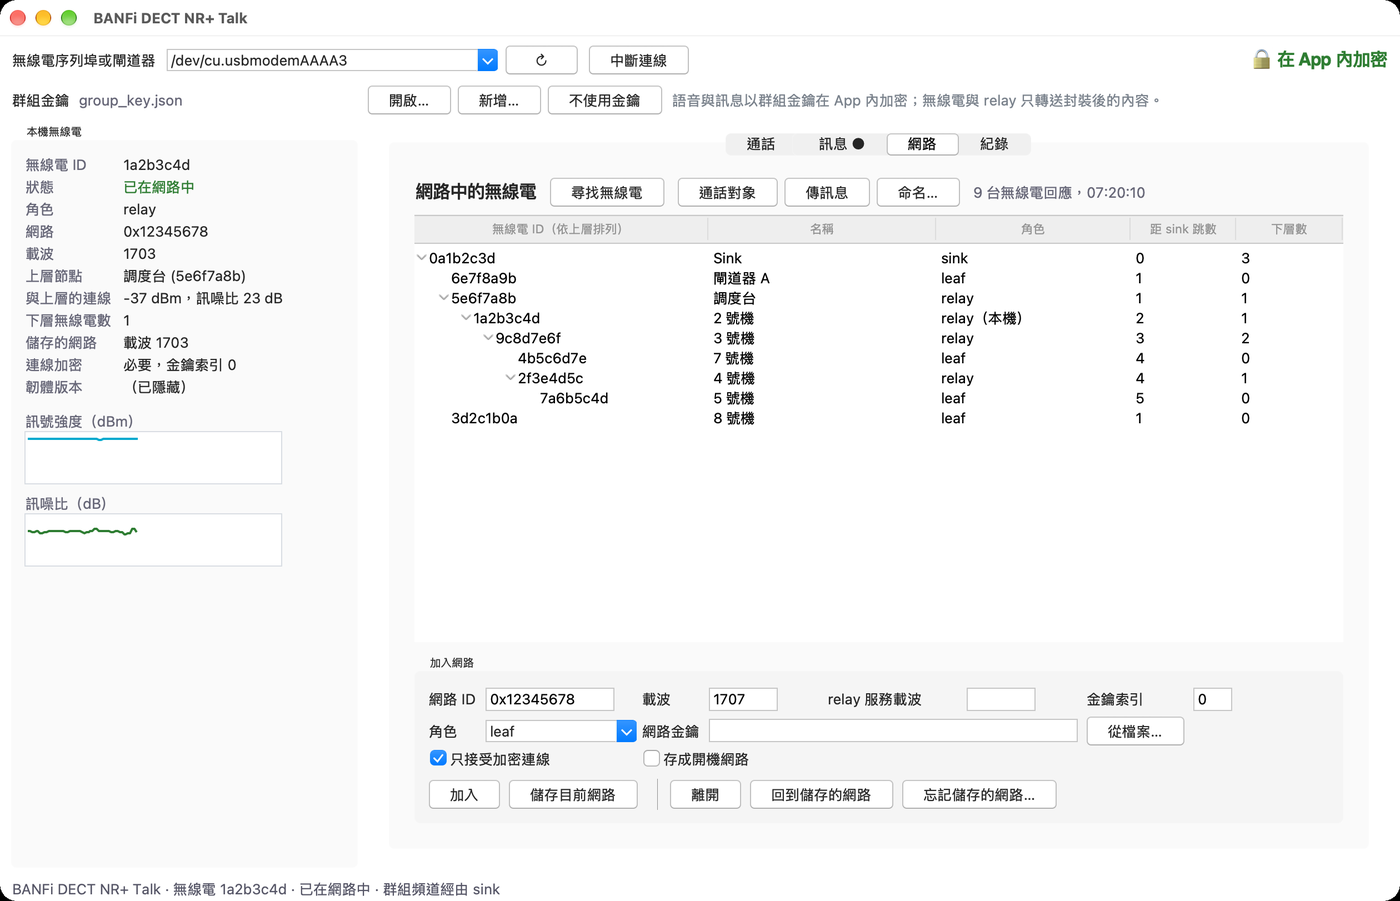Click the 訊號強度 dBm graph
This screenshot has width=1400, height=901.
point(153,458)
